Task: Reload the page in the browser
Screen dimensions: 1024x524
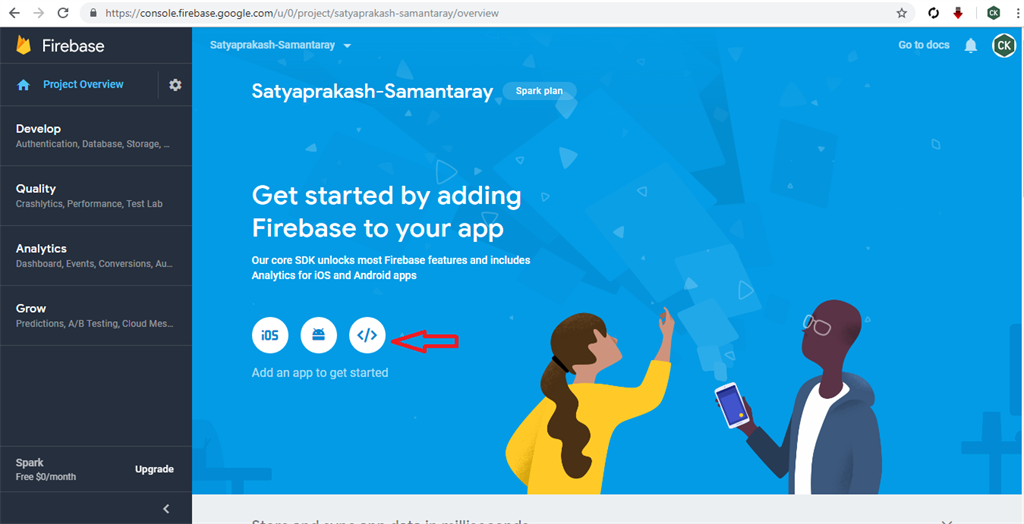Action: (63, 12)
